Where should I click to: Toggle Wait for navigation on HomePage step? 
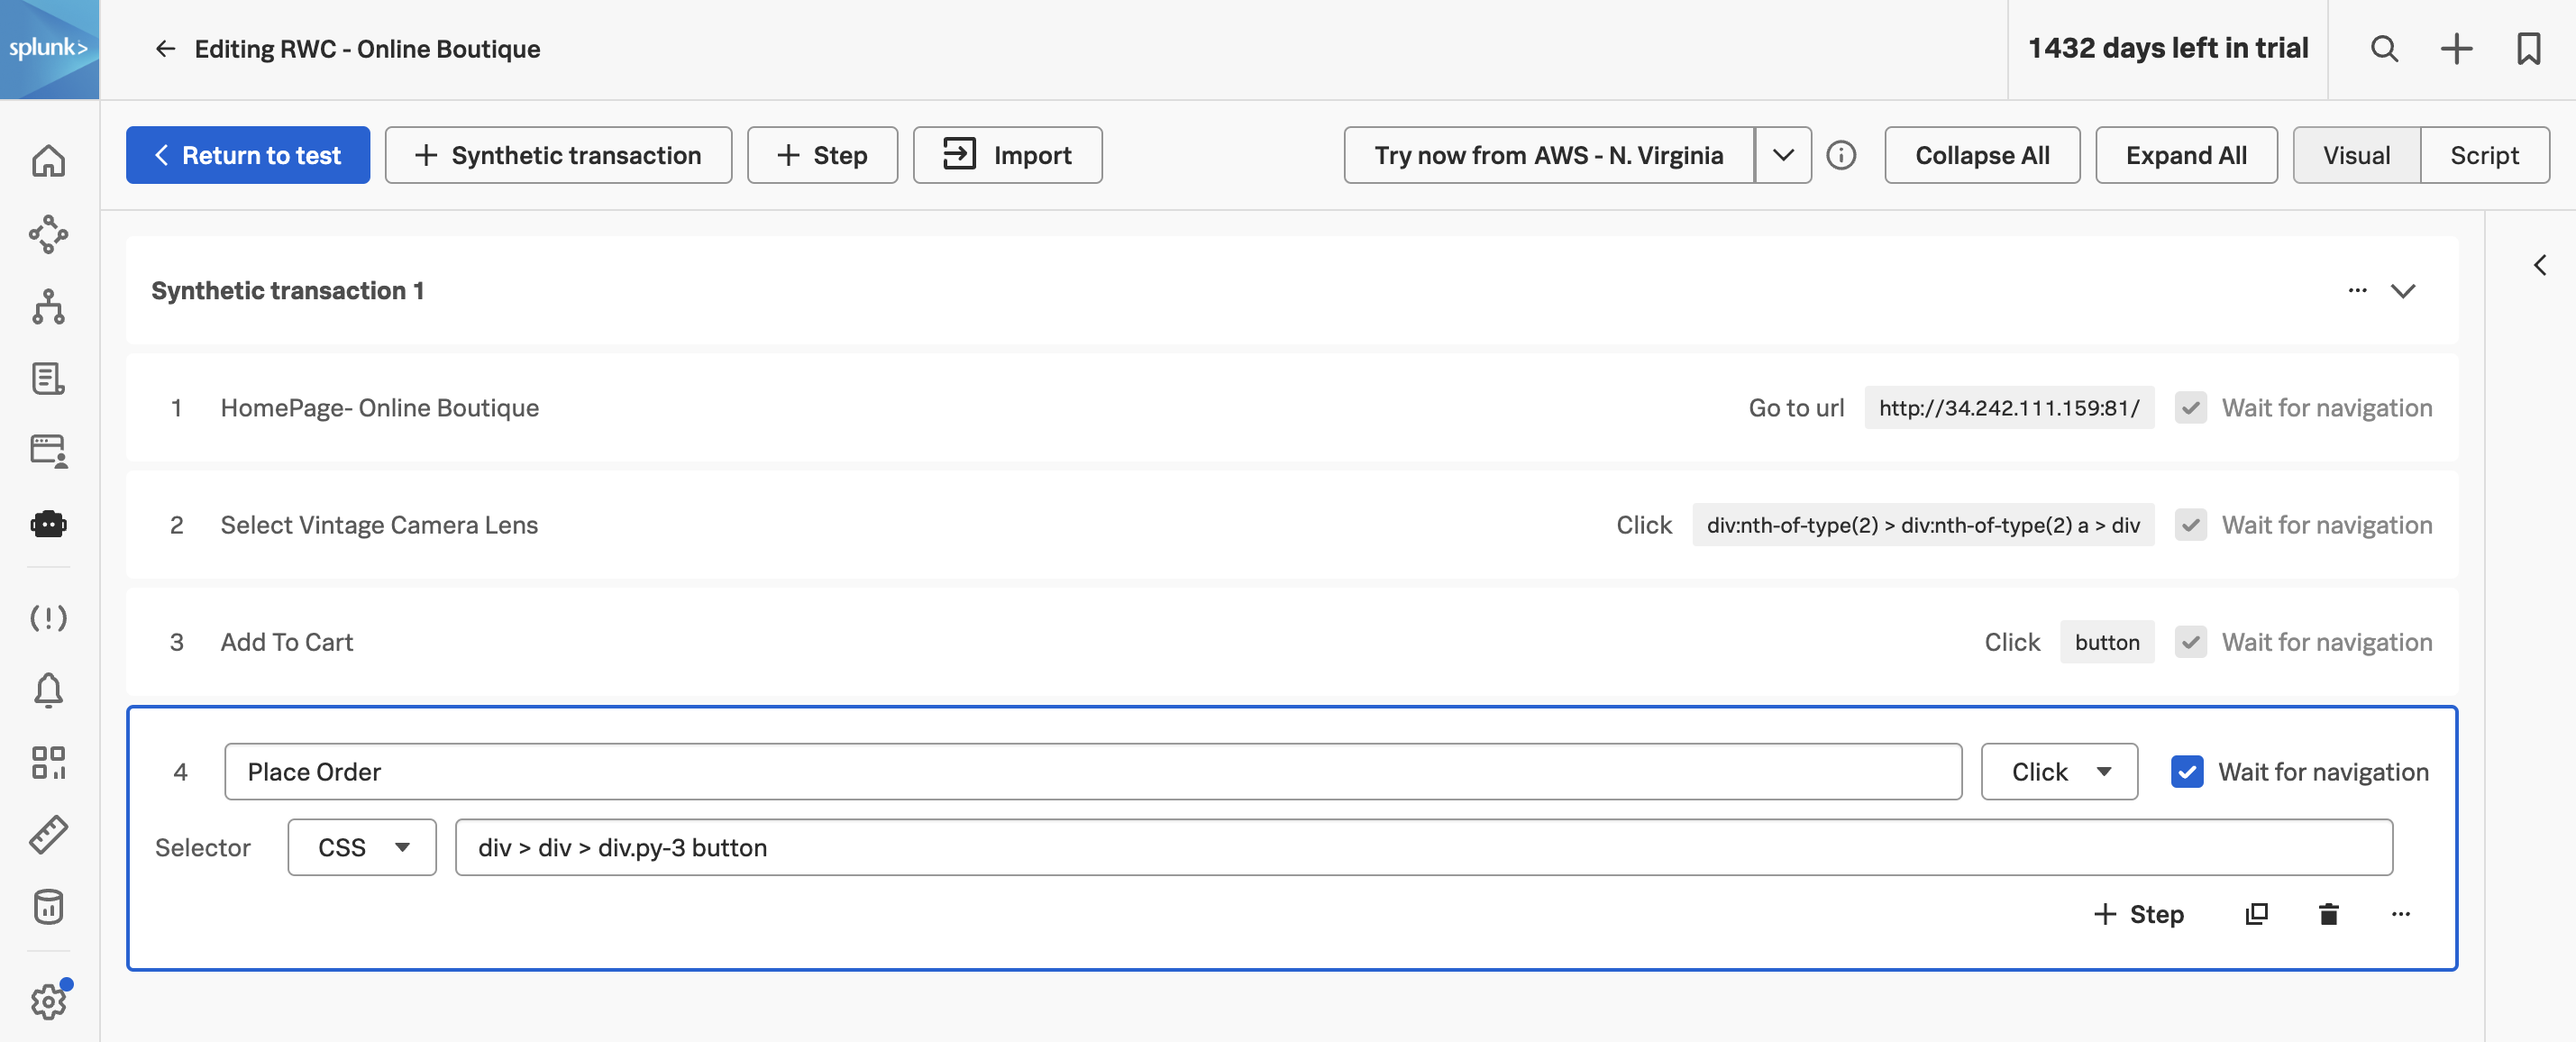point(2190,407)
